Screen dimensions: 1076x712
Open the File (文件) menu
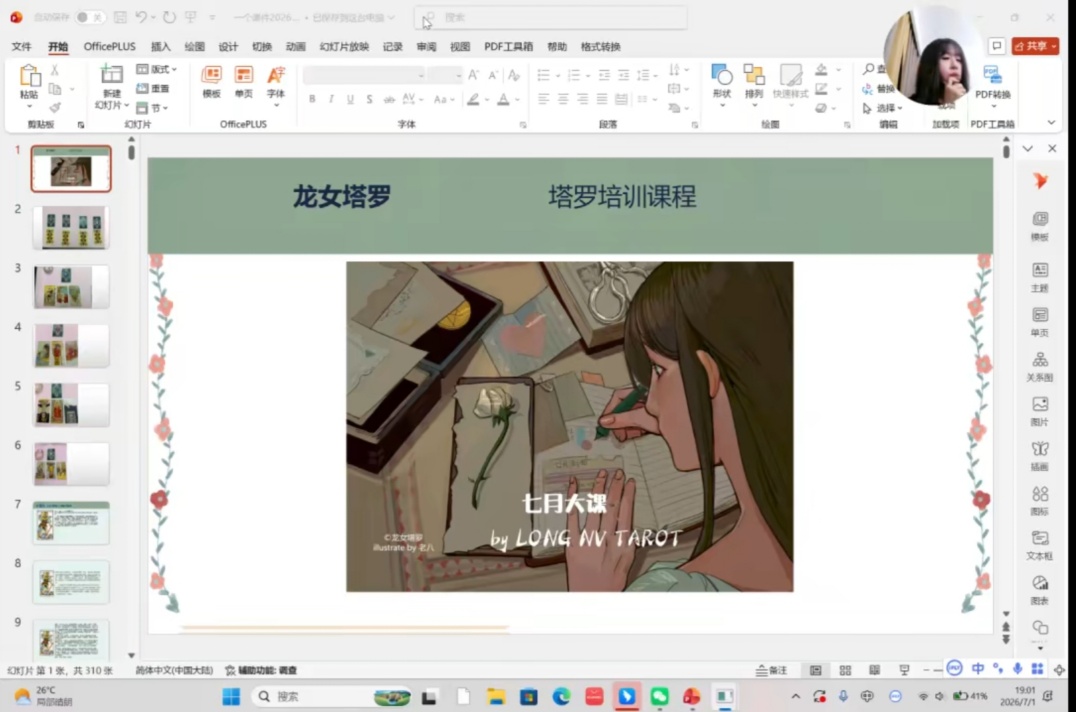click(x=21, y=47)
